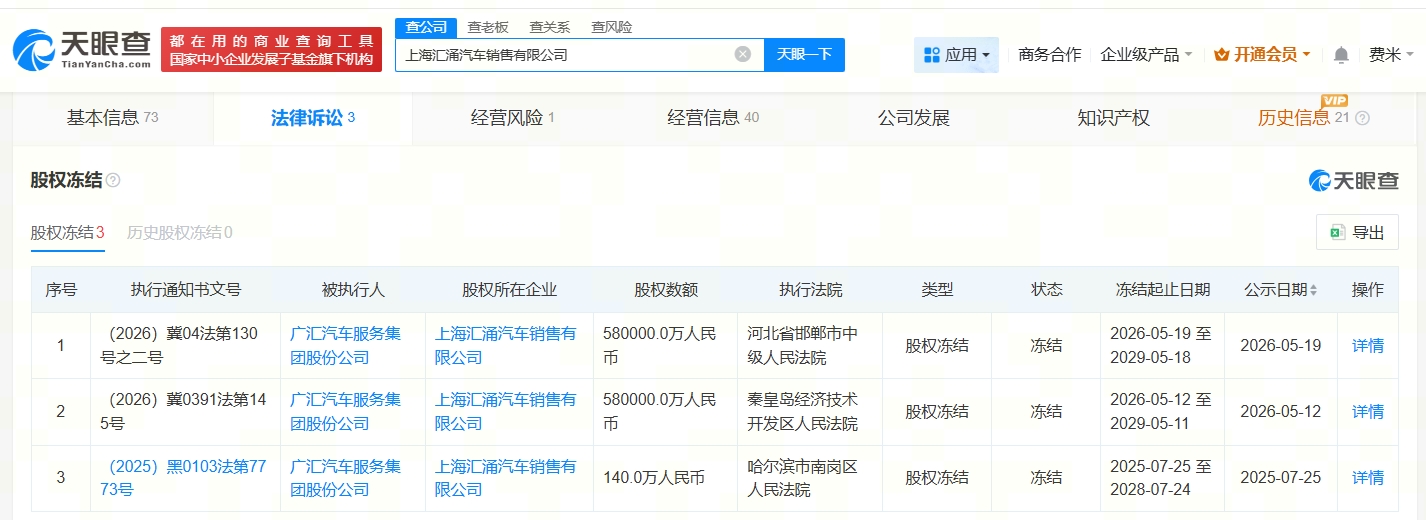Open the 公司发展 tab
Screen dimensions: 1426x520
(913, 118)
